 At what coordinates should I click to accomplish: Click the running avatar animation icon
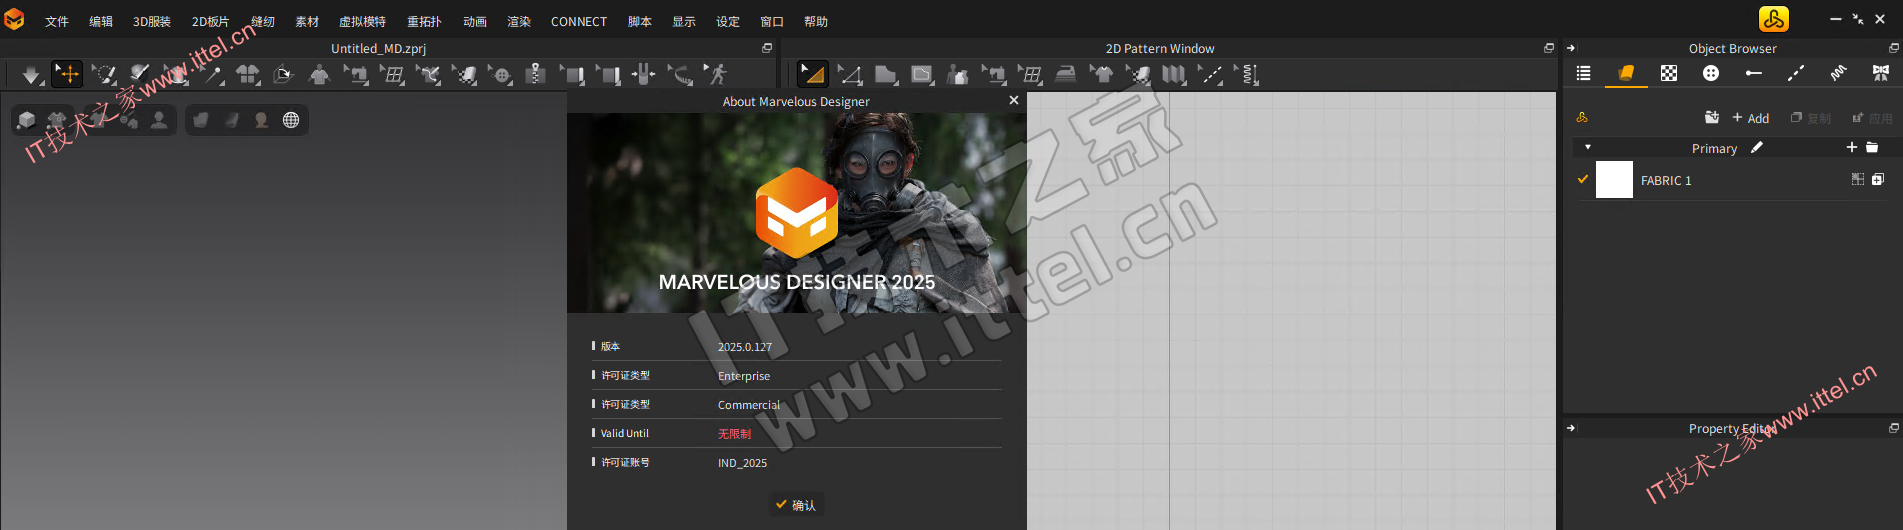point(716,74)
